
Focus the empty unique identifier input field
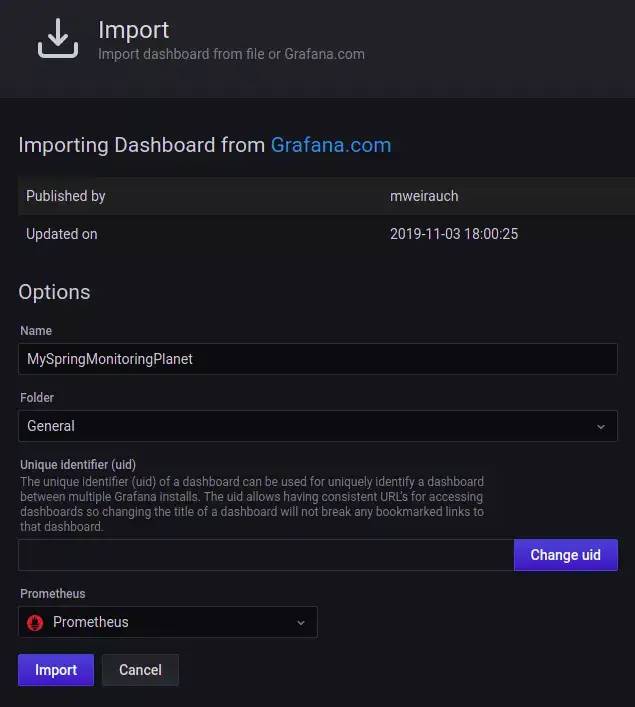266,555
